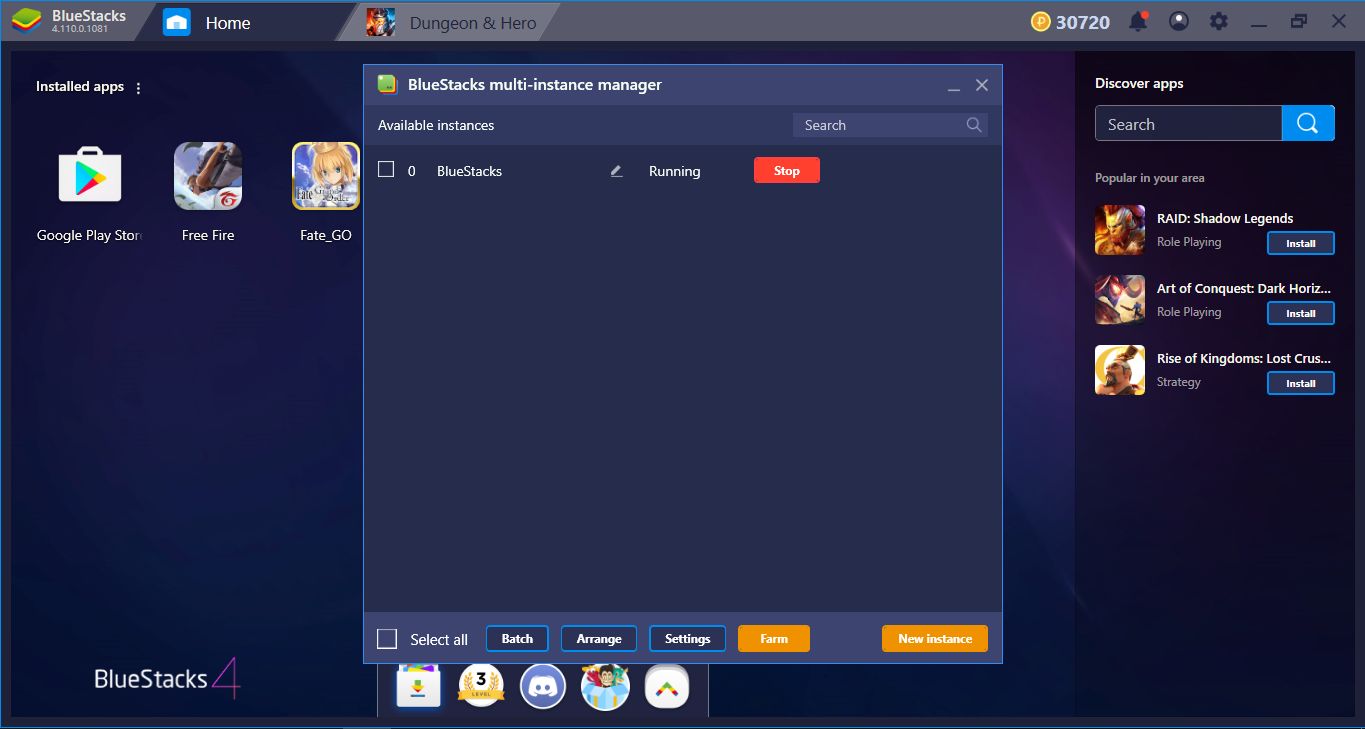Click the orange Farm button
Image resolution: width=1365 pixels, height=729 pixels.
[774, 639]
